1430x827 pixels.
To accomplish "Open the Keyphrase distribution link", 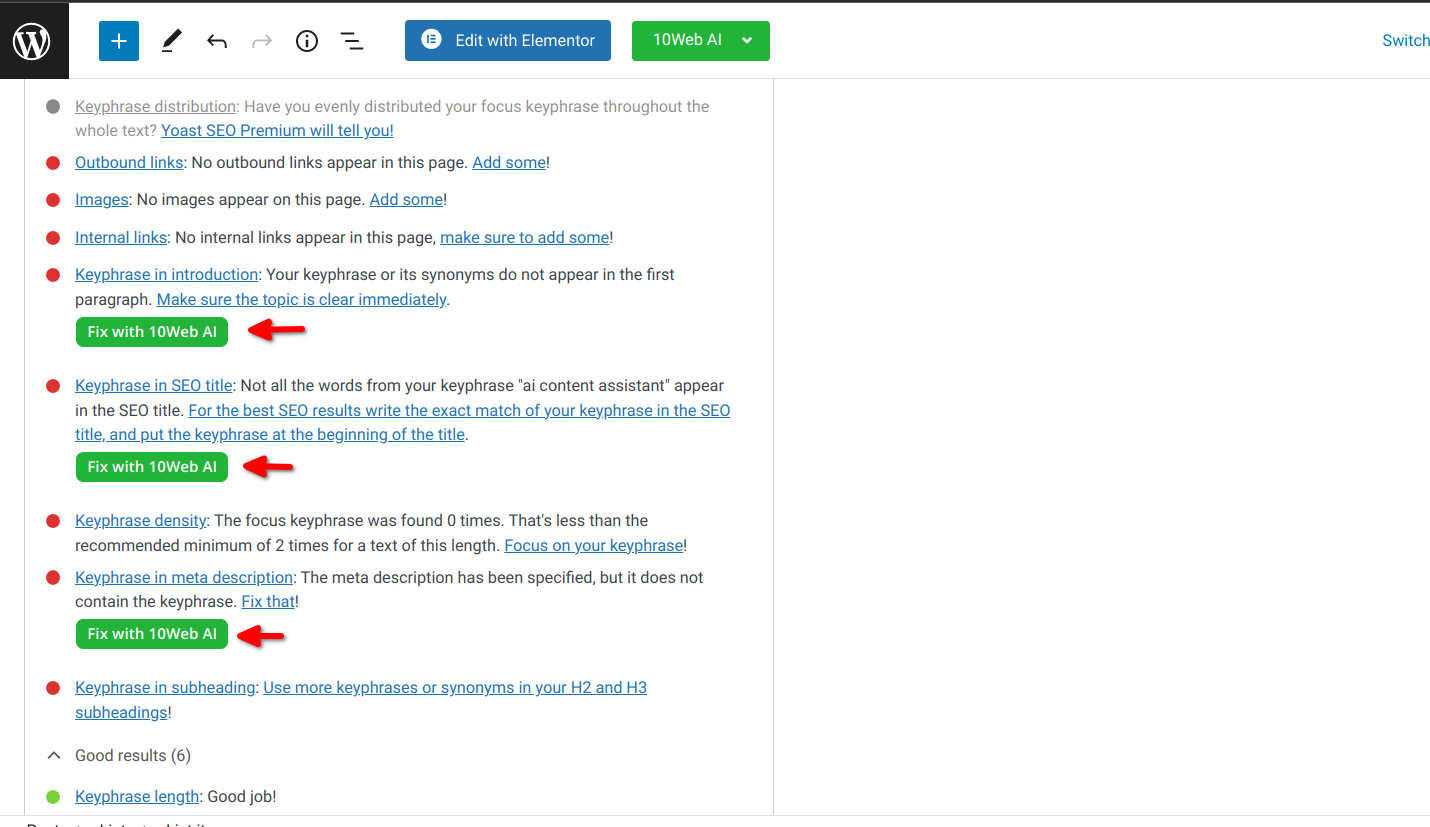I will (x=155, y=106).
